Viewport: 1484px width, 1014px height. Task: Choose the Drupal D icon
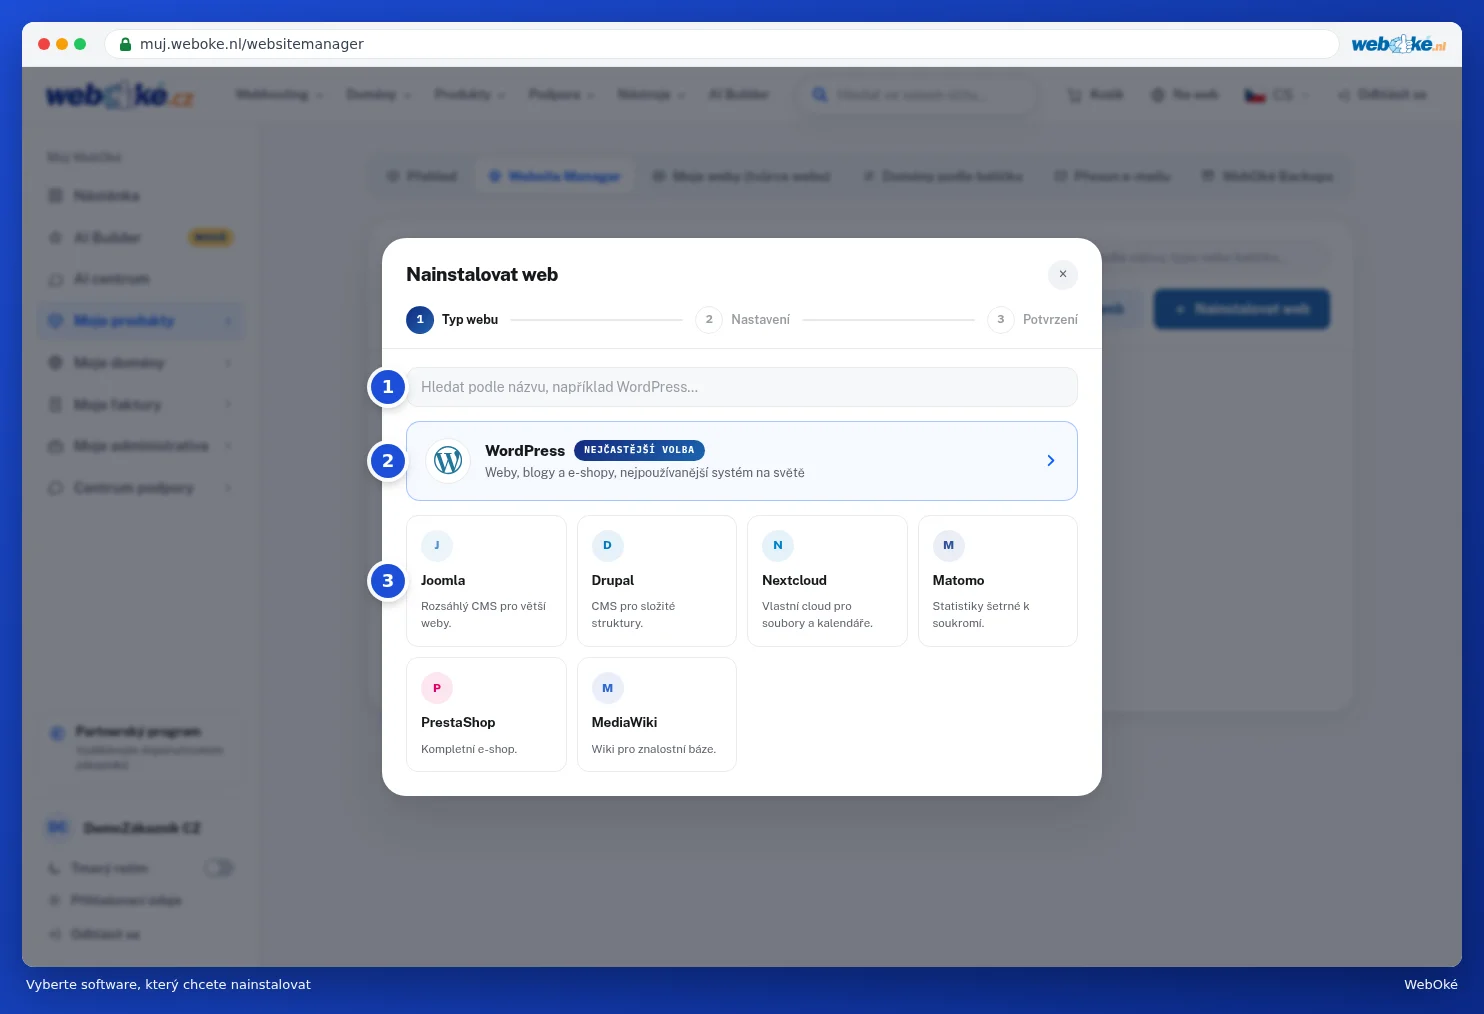tap(607, 546)
